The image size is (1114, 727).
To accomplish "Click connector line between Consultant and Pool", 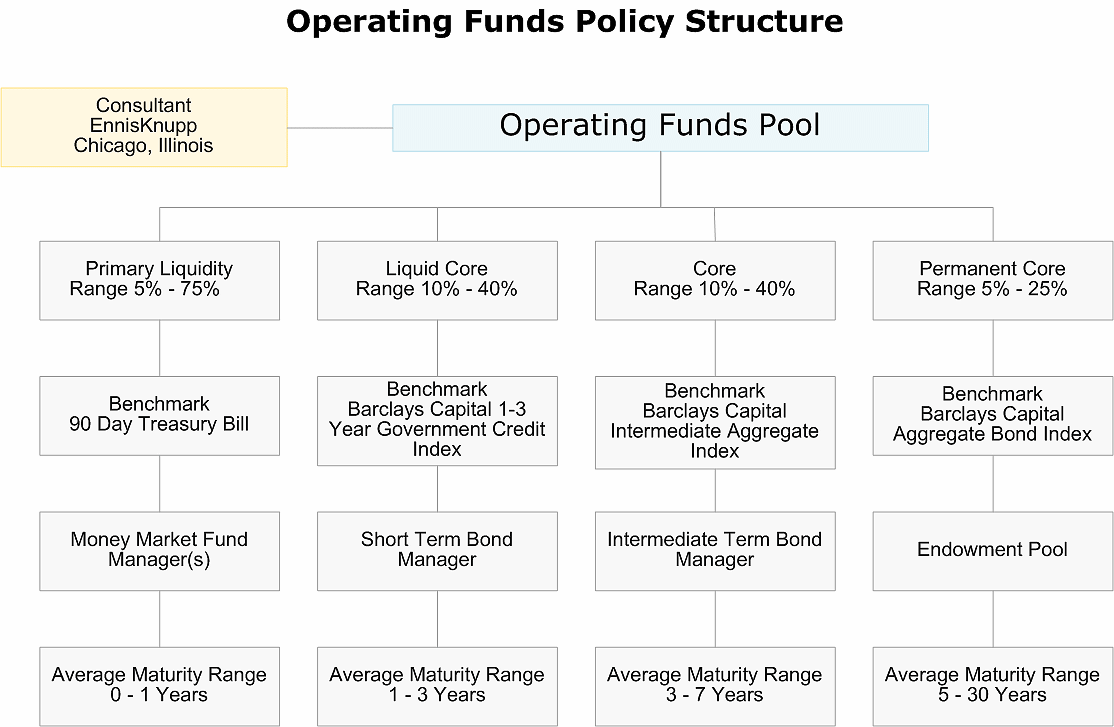I will click(340, 128).
